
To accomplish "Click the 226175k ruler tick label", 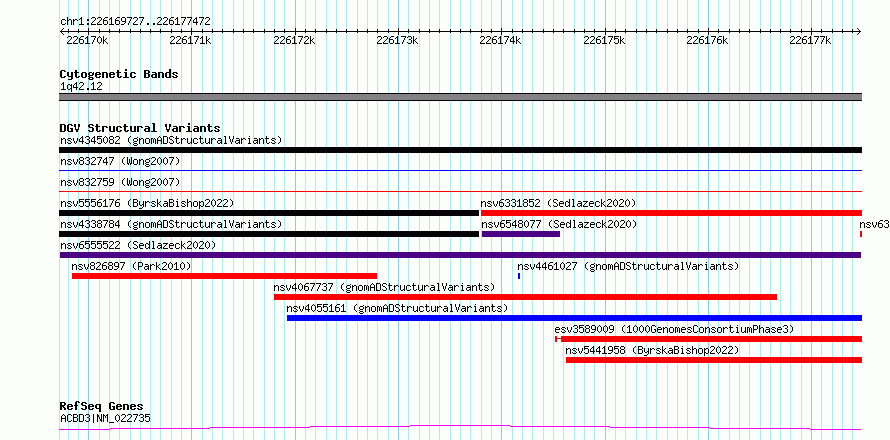I will [603, 40].
